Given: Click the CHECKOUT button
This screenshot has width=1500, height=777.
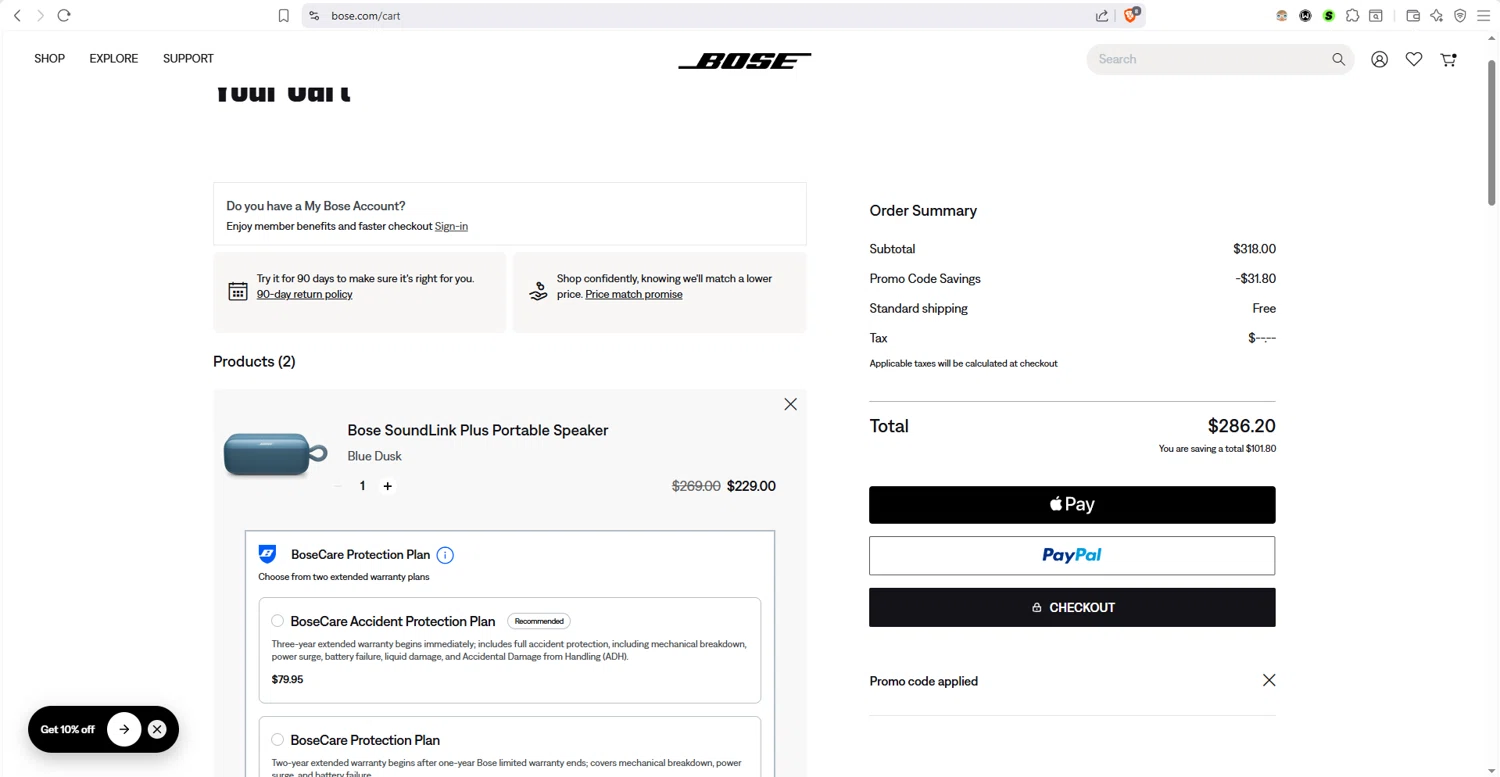Looking at the screenshot, I should (1072, 607).
